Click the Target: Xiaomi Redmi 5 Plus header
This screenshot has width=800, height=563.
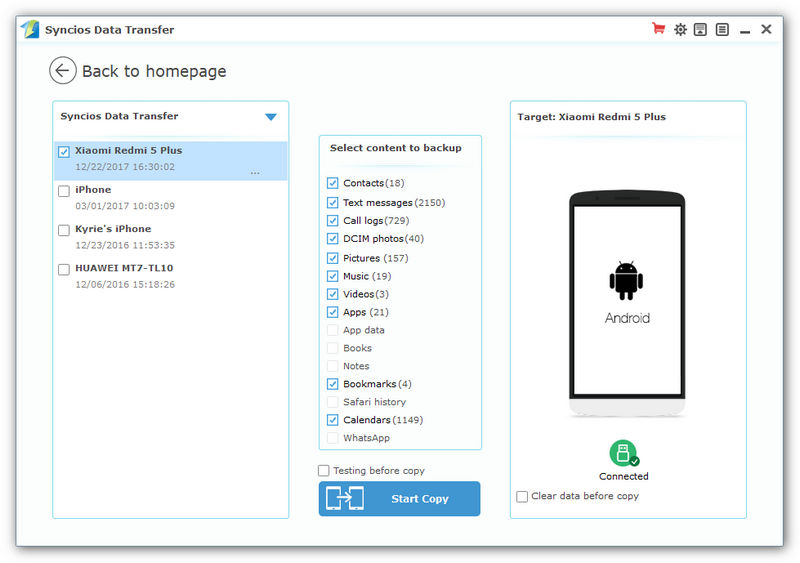coord(591,117)
